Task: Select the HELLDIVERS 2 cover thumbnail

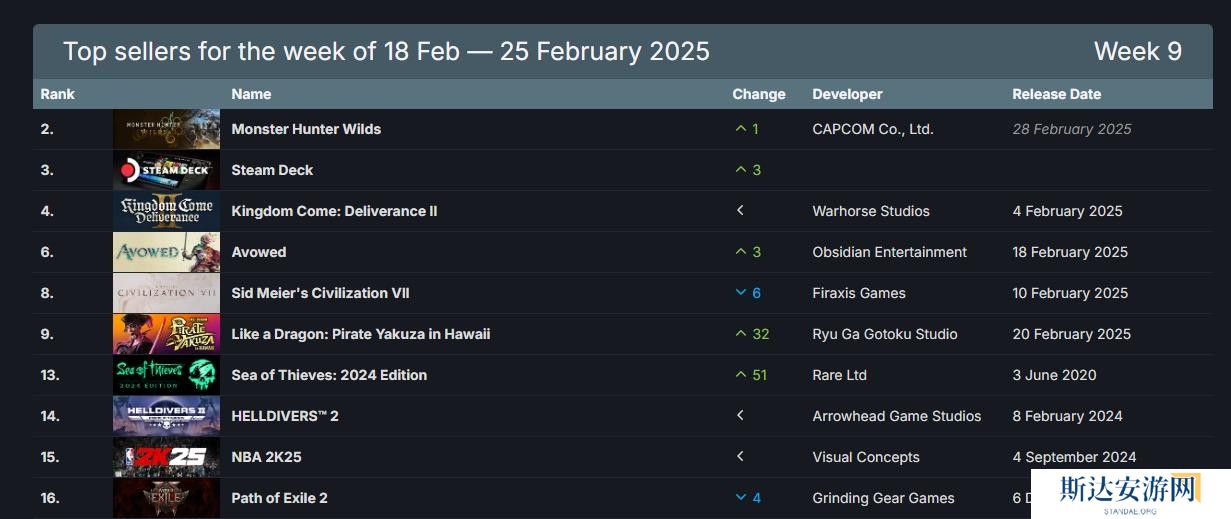Action: [166, 416]
